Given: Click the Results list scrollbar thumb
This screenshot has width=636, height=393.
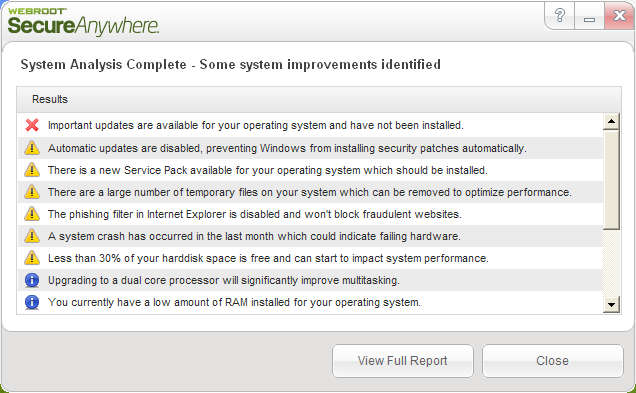Looking at the screenshot, I should pos(611,180).
